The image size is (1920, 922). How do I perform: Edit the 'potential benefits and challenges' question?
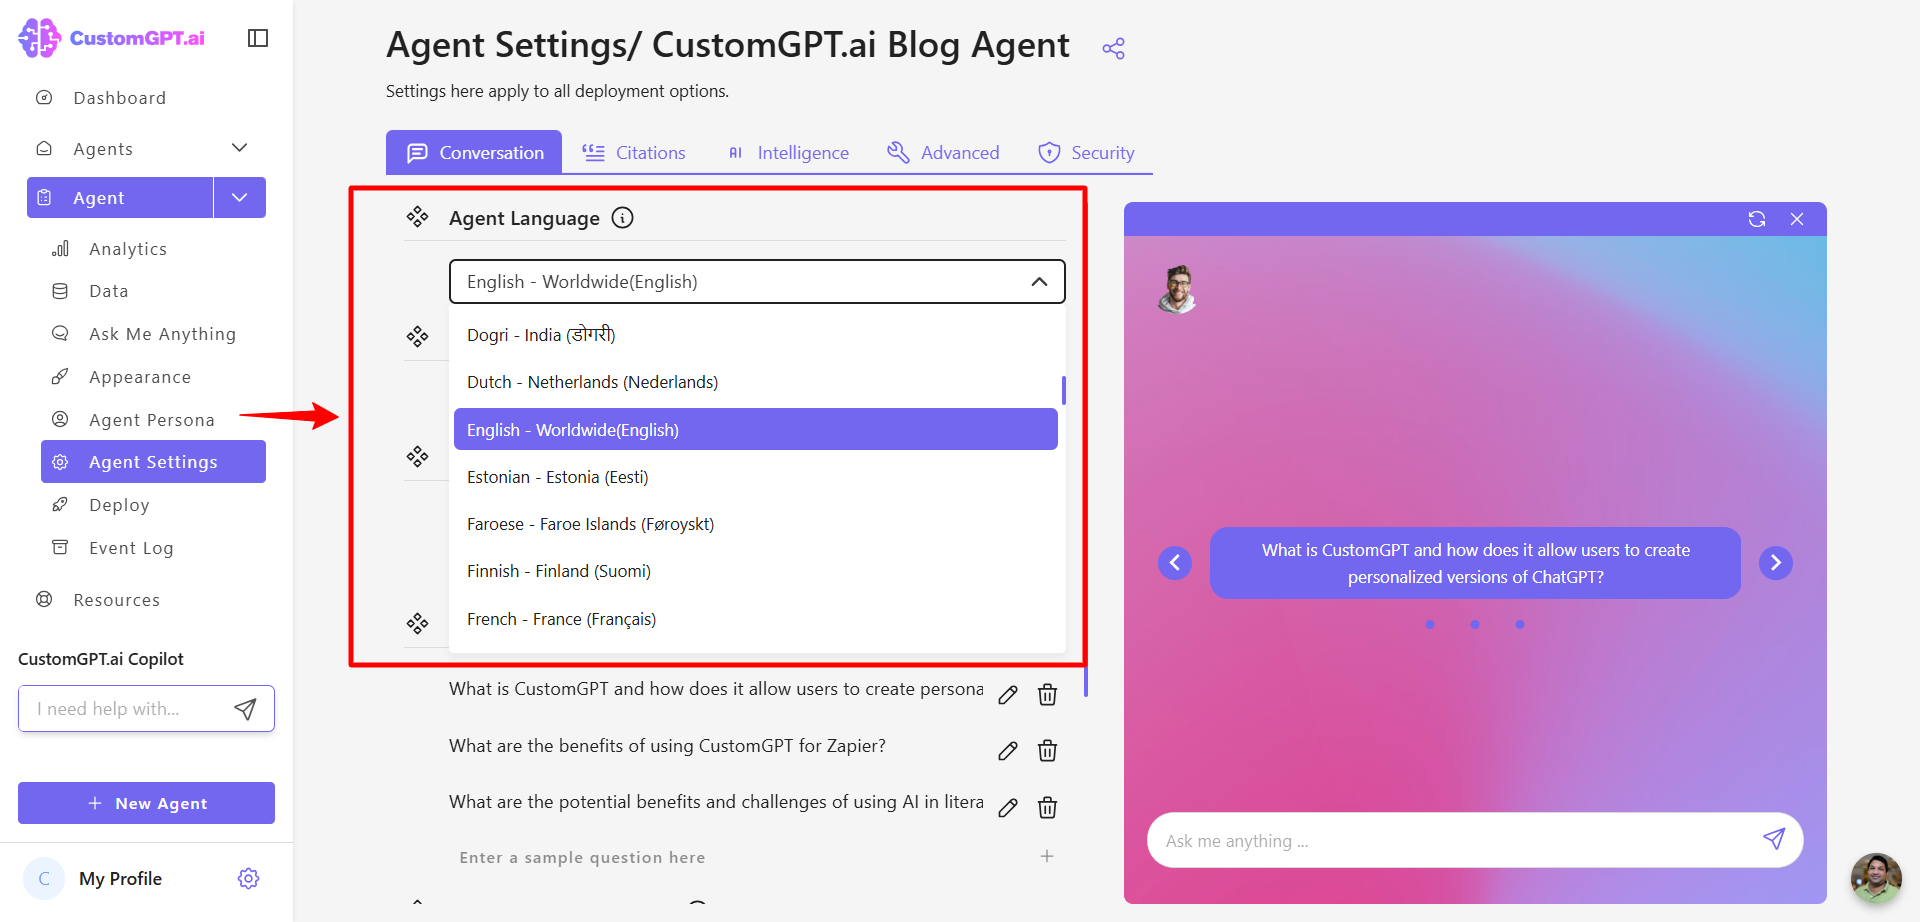[x=1008, y=808]
